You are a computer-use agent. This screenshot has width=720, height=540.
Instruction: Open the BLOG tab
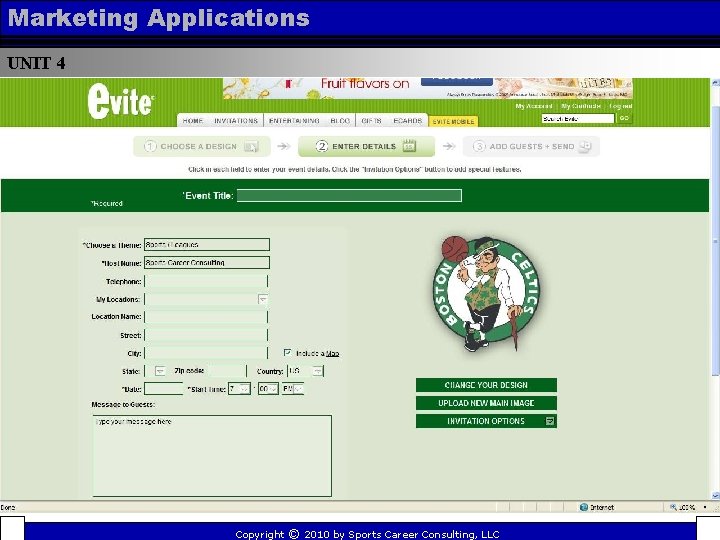coord(340,121)
